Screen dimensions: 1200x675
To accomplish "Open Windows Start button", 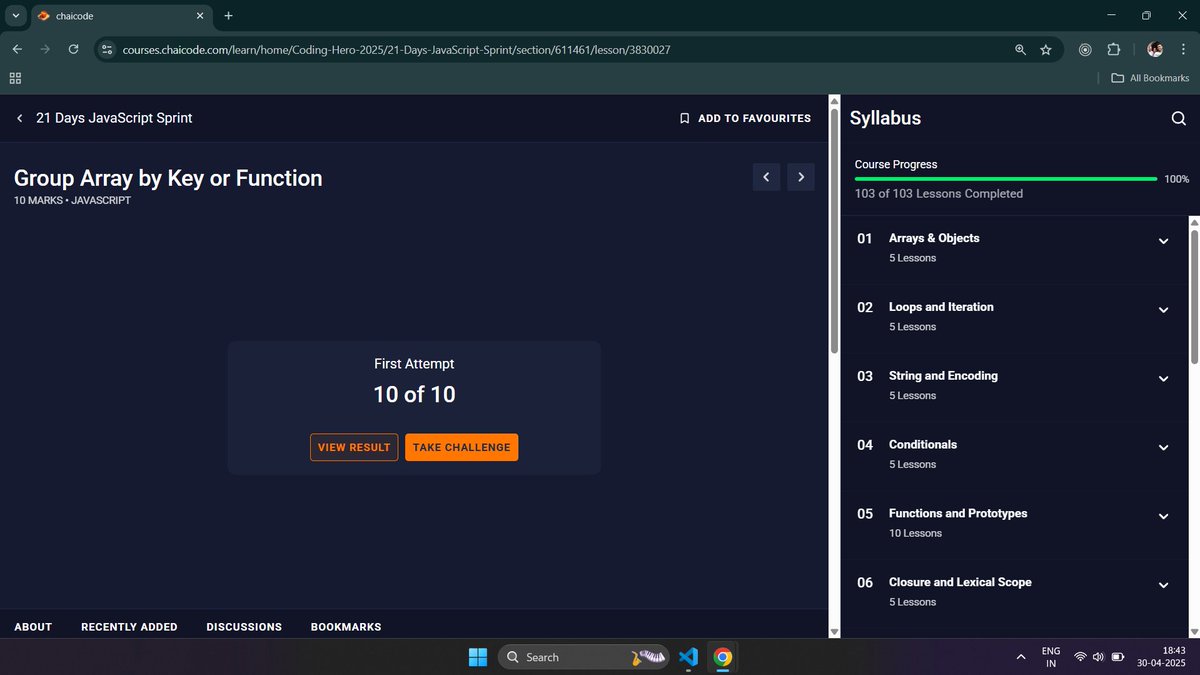I will [x=478, y=657].
